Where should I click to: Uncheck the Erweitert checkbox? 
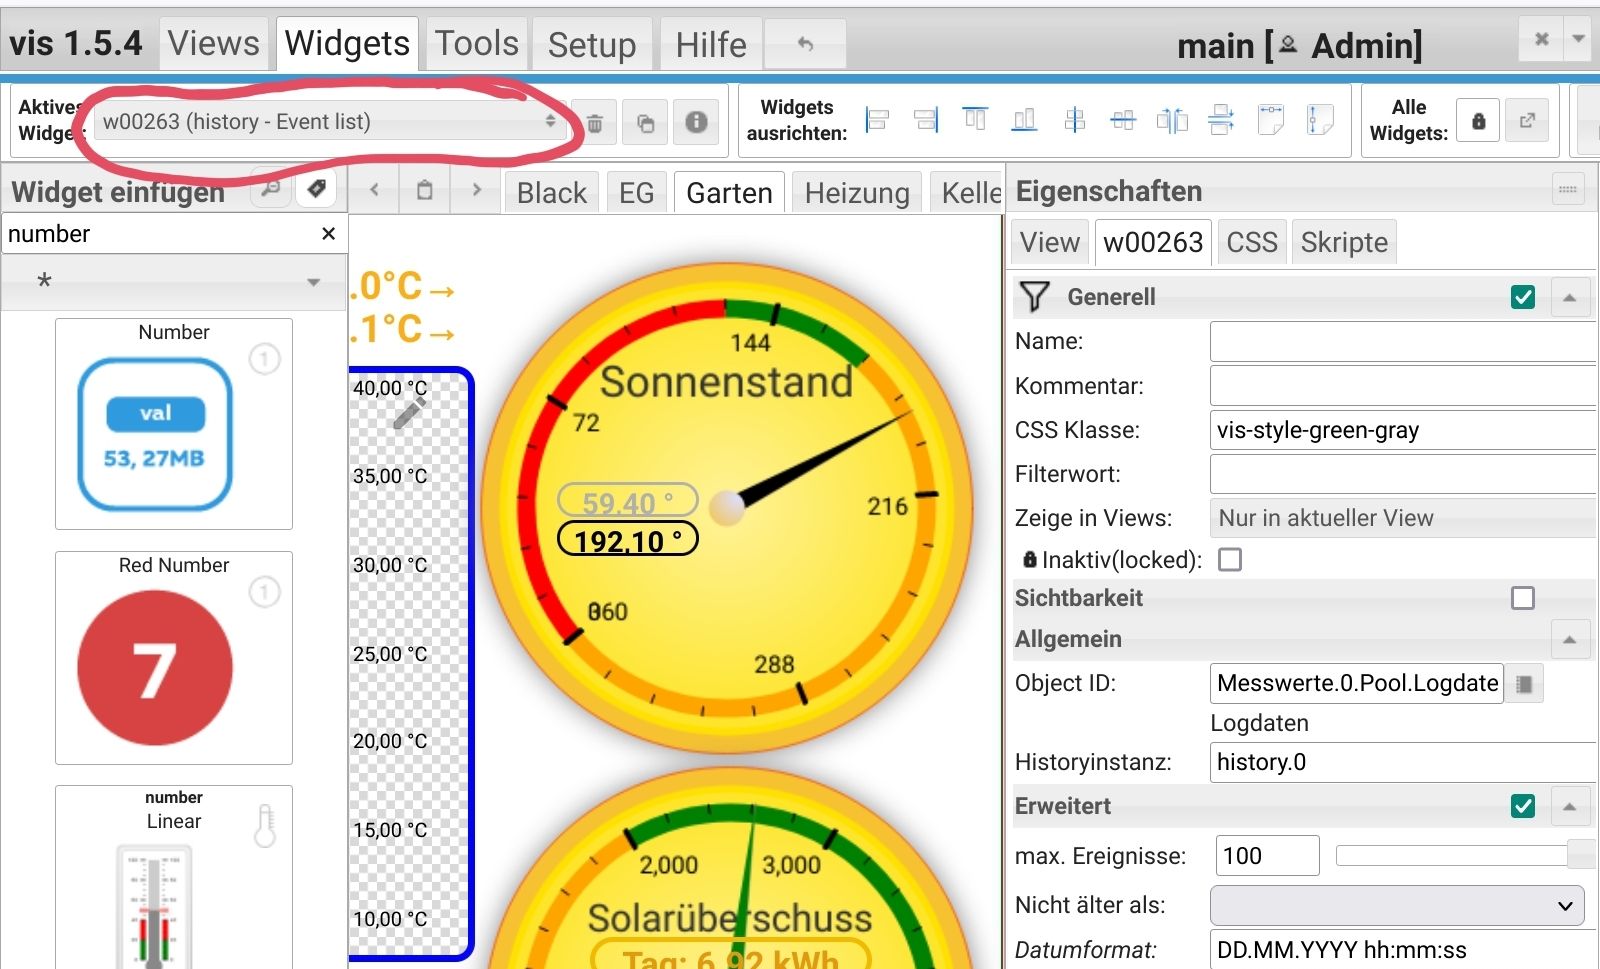pos(1522,806)
